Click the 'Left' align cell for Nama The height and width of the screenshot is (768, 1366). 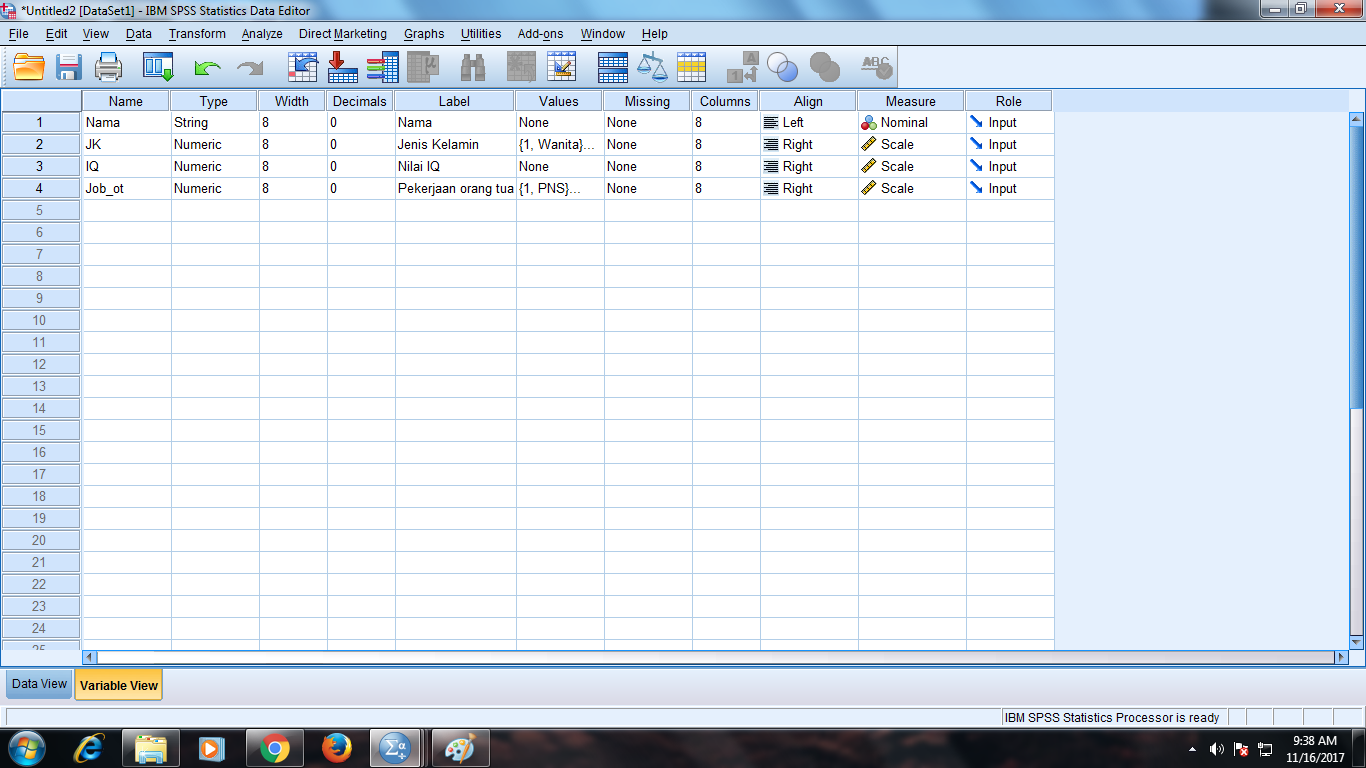808,122
